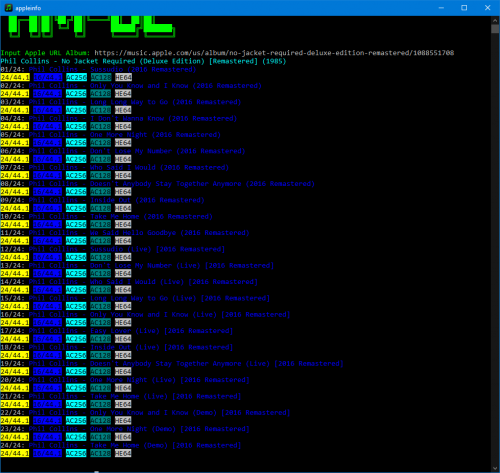This screenshot has width=500, height=473.
Task: Click track 16/24 Only You Know (Live)
Action: click(x=145, y=314)
